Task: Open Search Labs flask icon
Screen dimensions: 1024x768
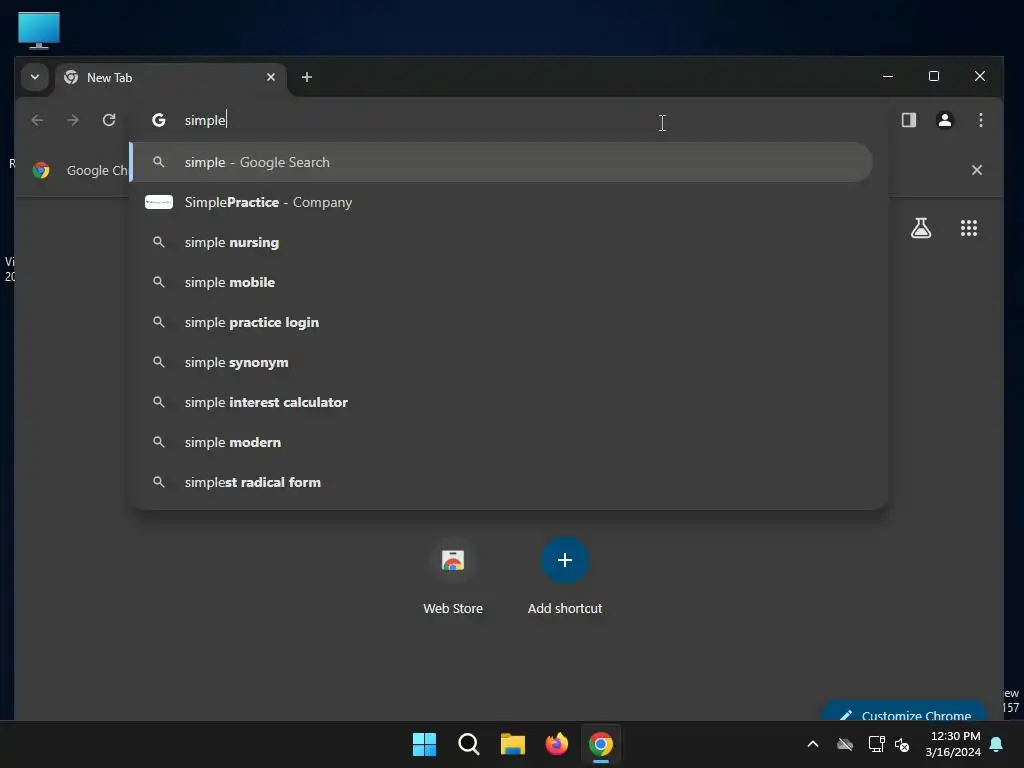Action: pos(921,228)
